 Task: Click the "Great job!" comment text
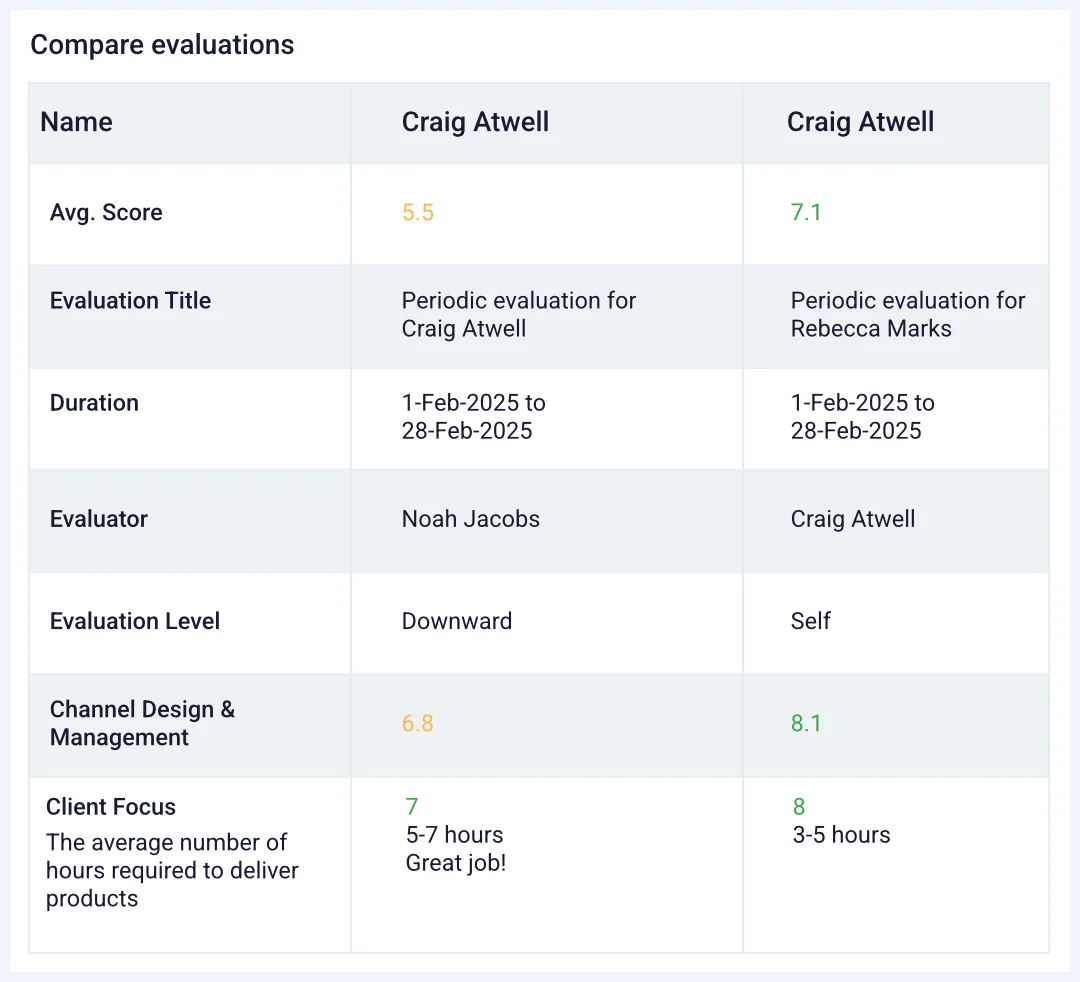point(456,863)
